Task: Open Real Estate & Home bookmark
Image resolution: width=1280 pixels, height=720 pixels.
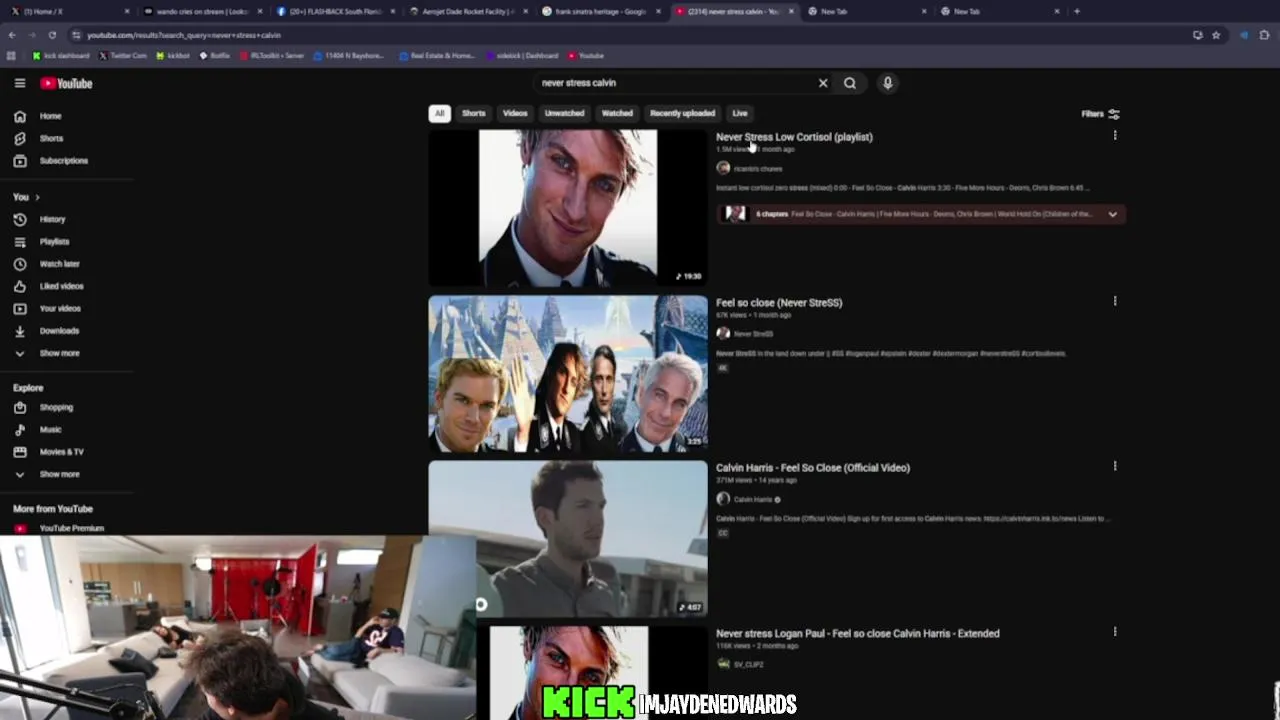Action: 437,56
